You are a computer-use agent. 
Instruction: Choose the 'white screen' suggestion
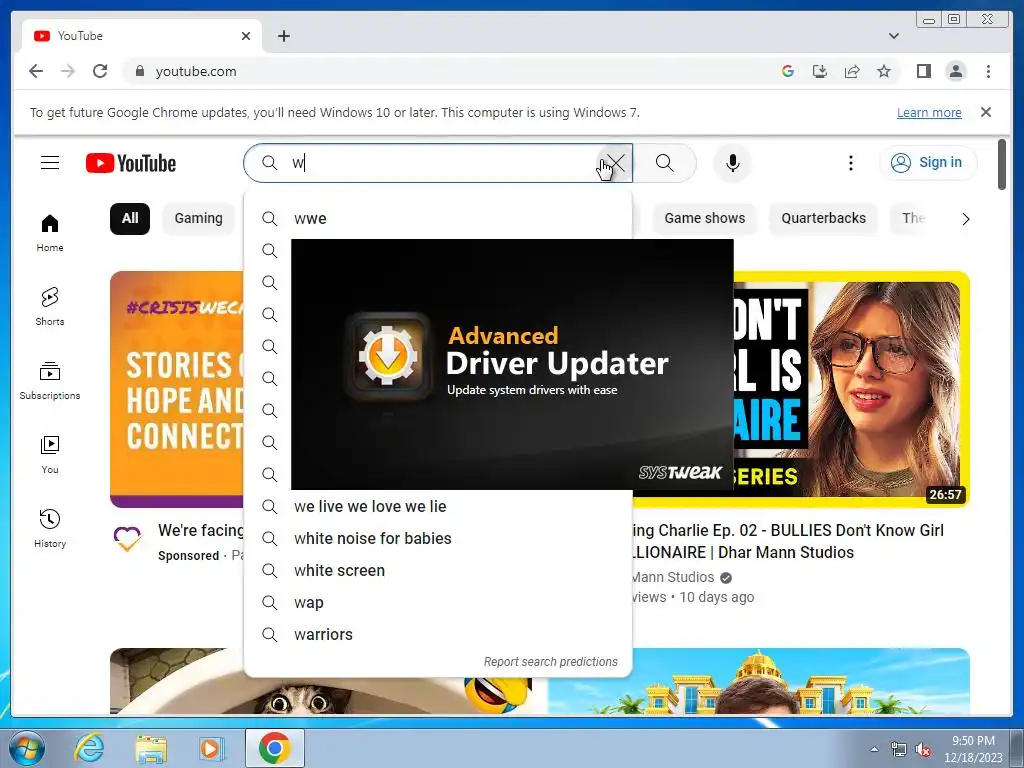[x=438, y=570]
